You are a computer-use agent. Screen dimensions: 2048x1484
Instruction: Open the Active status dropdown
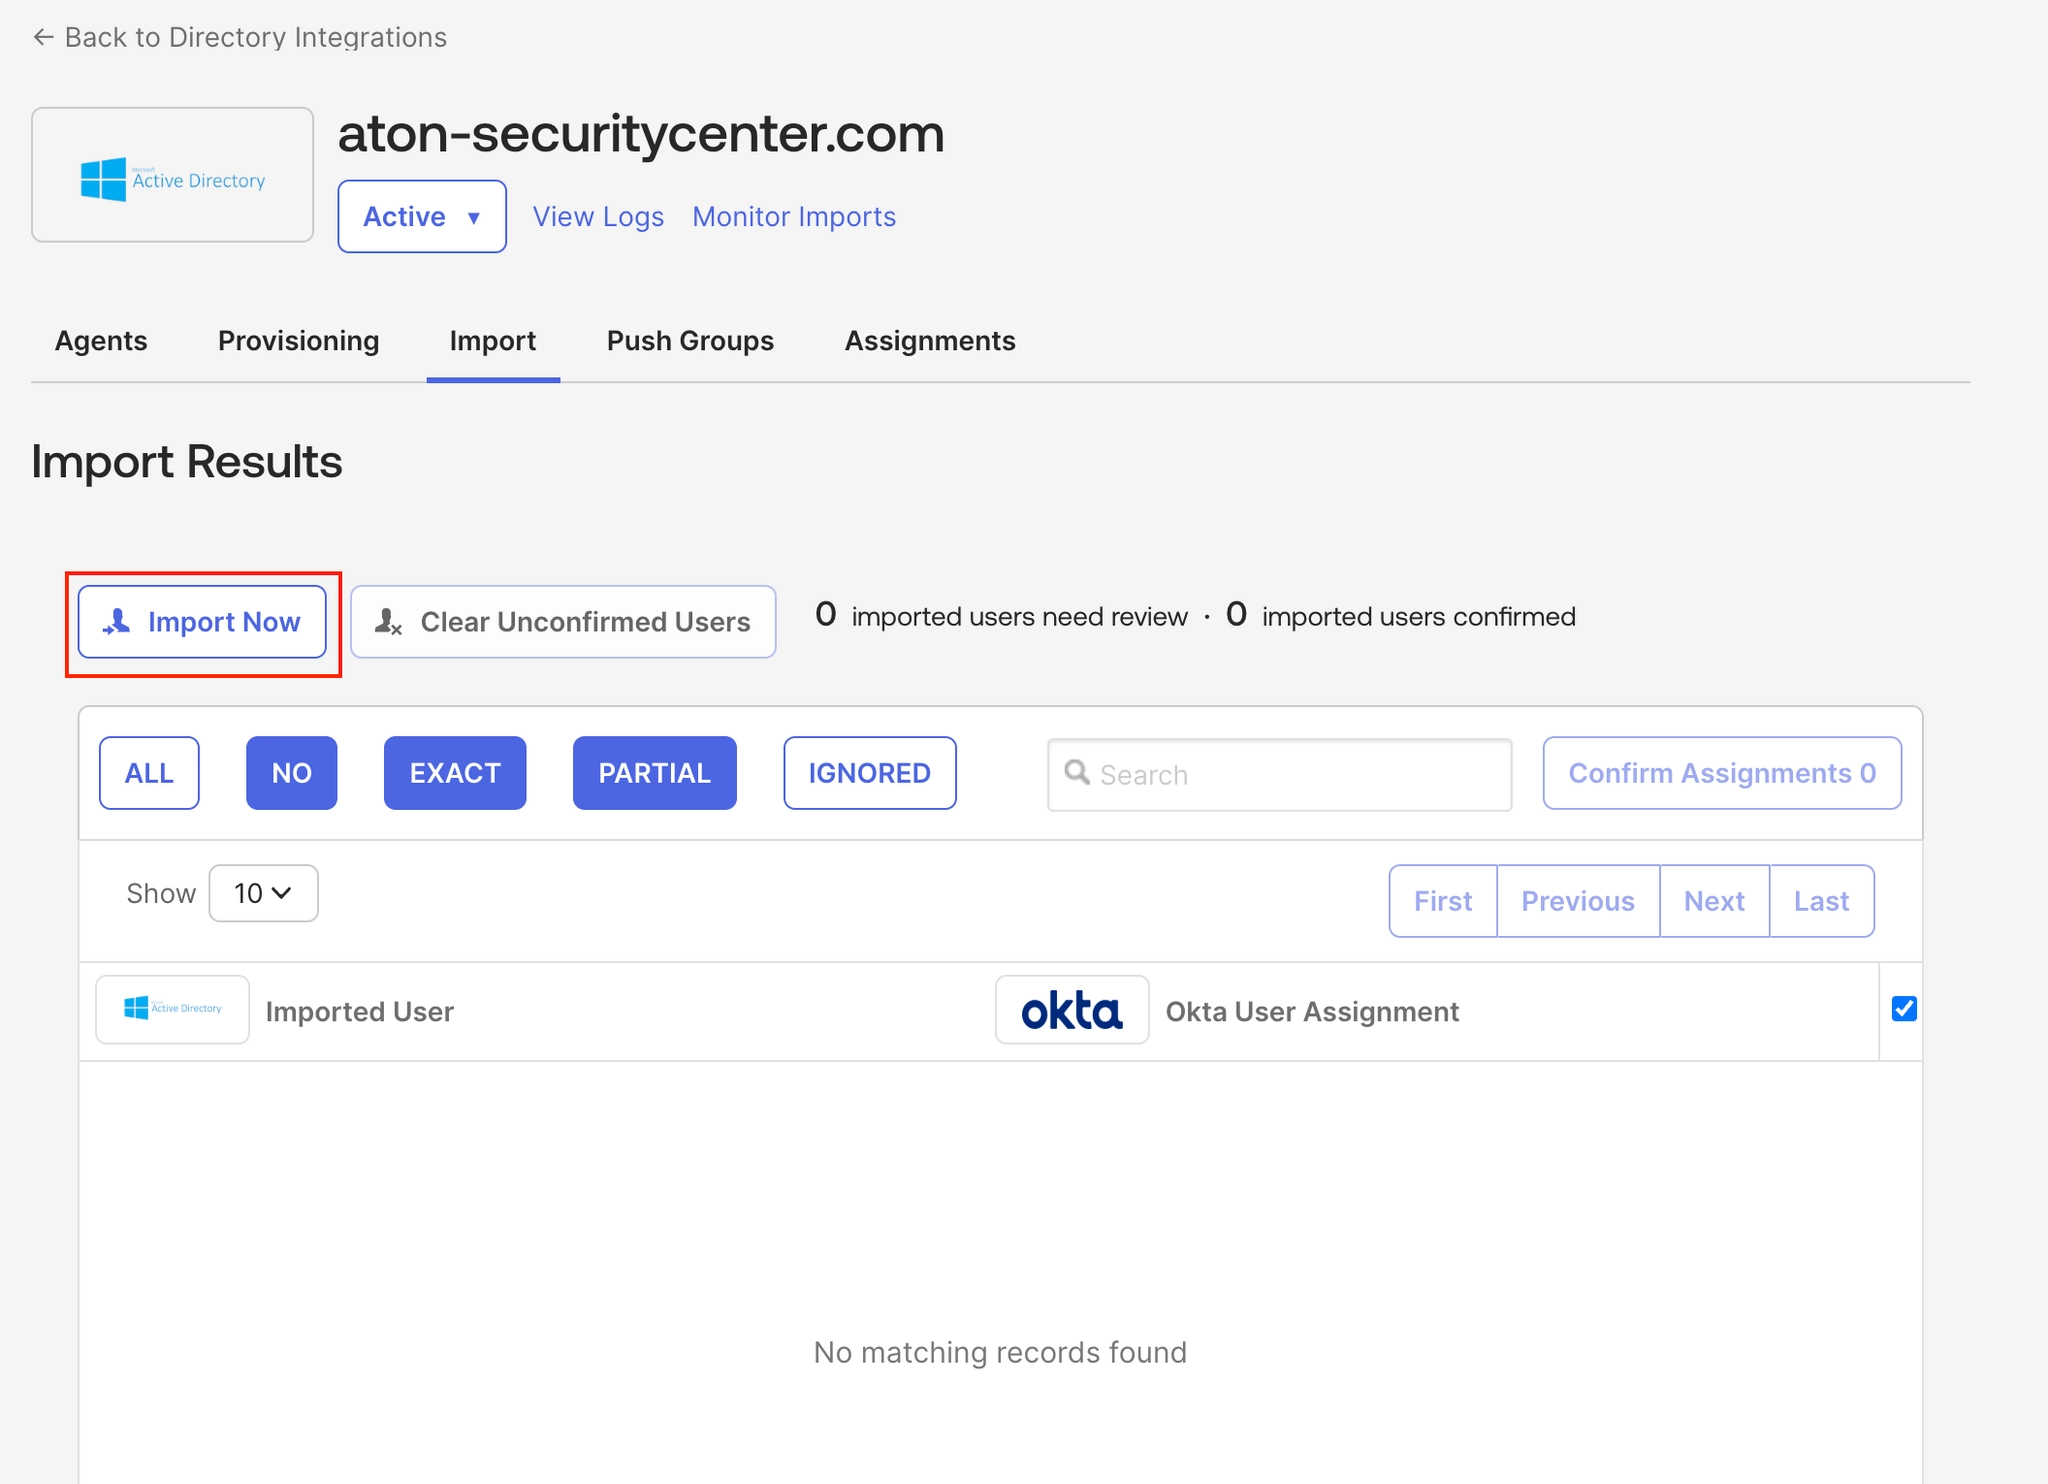tap(422, 216)
